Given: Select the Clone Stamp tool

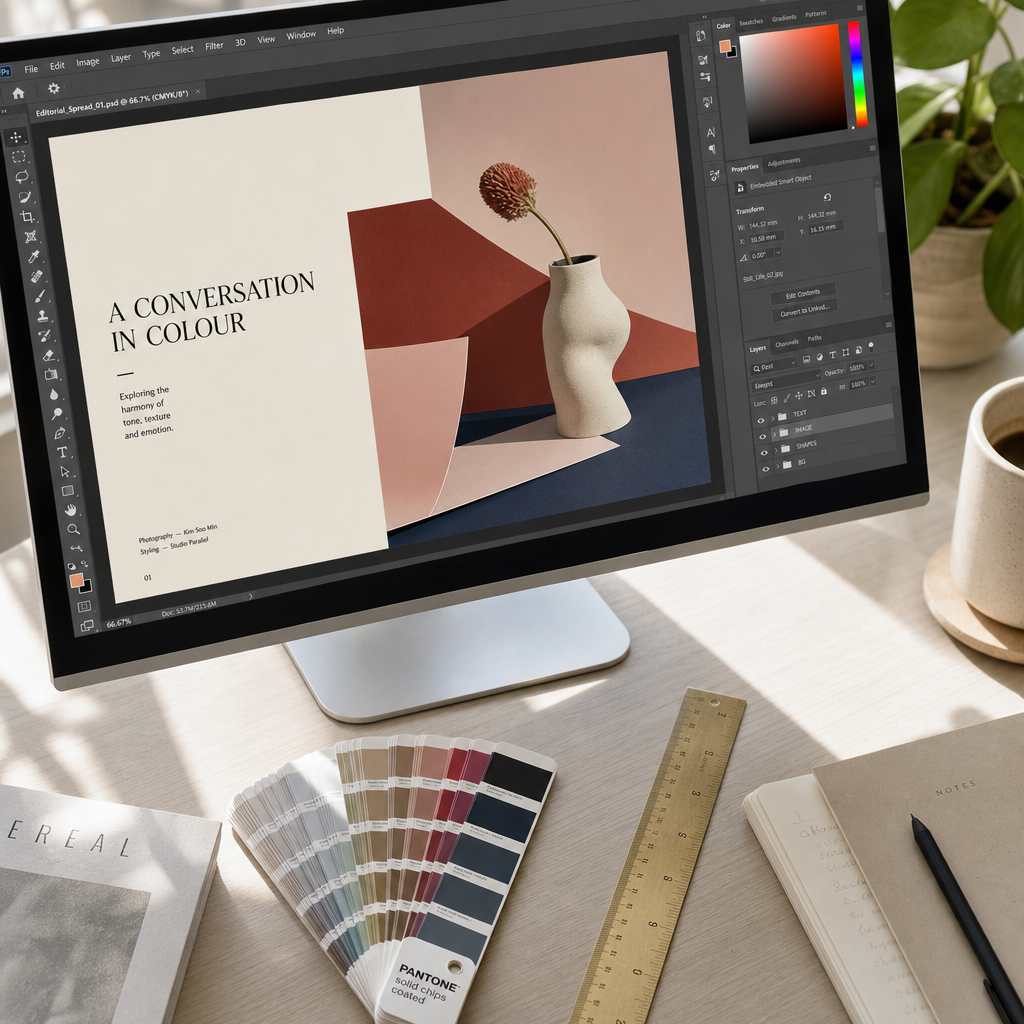Looking at the screenshot, I should tap(42, 316).
